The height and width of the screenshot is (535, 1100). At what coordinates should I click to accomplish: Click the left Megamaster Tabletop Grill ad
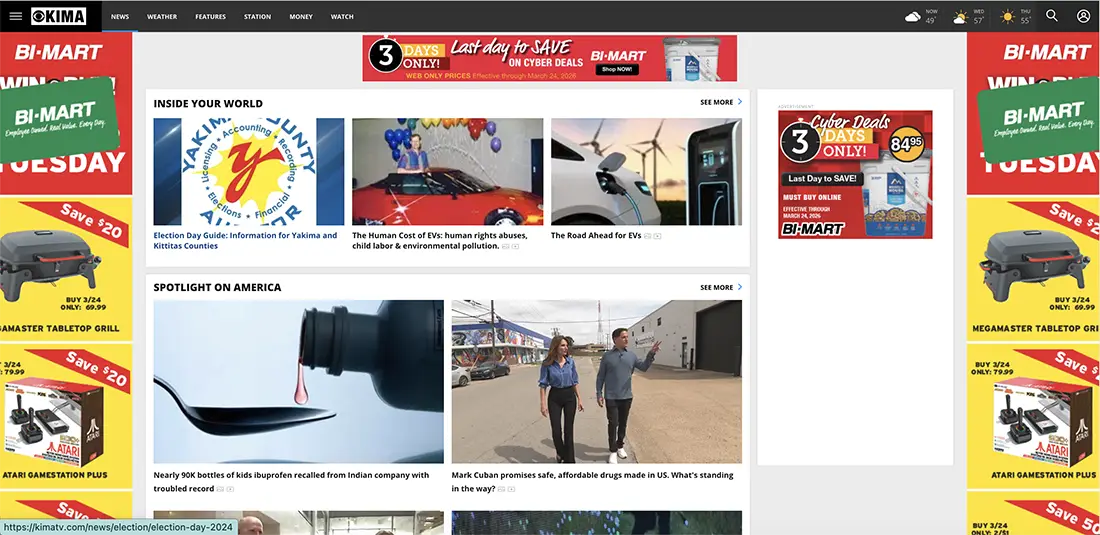click(x=66, y=269)
